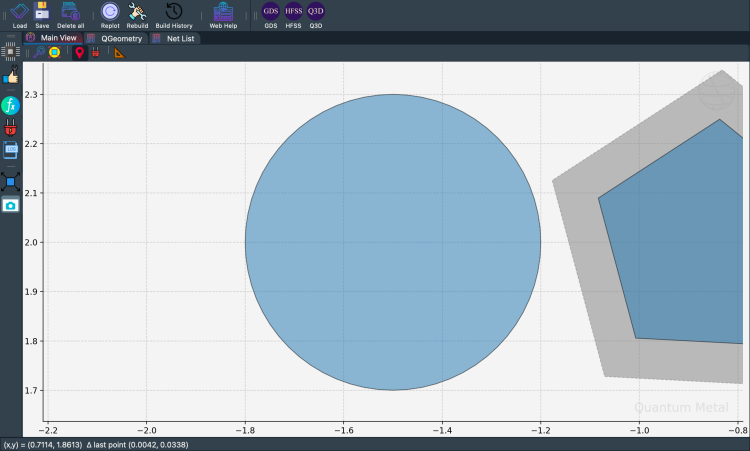The width and height of the screenshot is (750, 451).
Task: Click the blue fullscreen expand icon
Action: [11, 182]
